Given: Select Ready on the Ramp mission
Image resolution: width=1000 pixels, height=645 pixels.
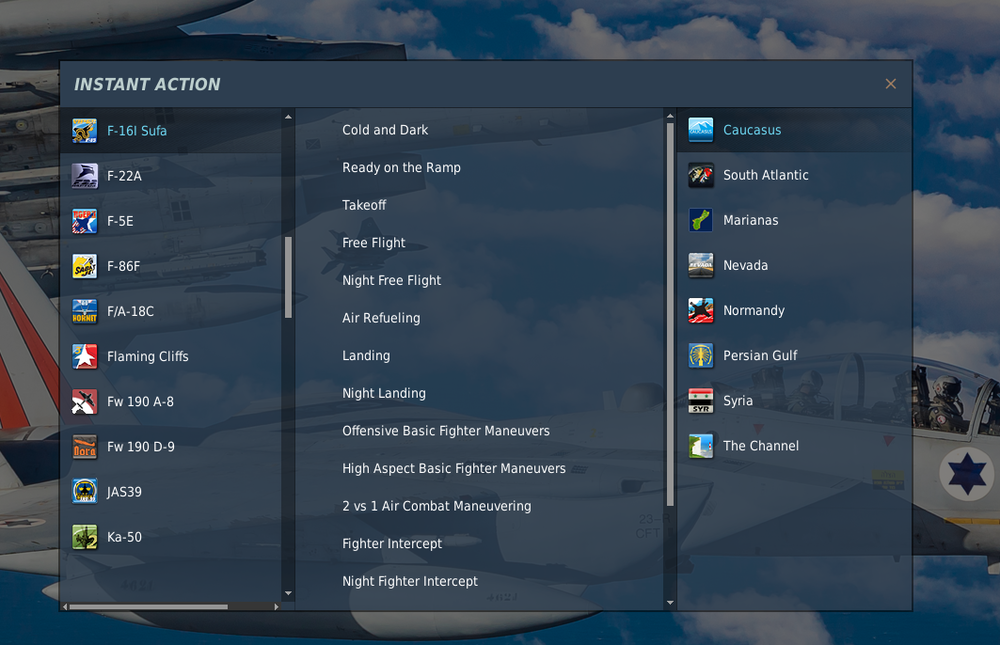Looking at the screenshot, I should (x=401, y=168).
